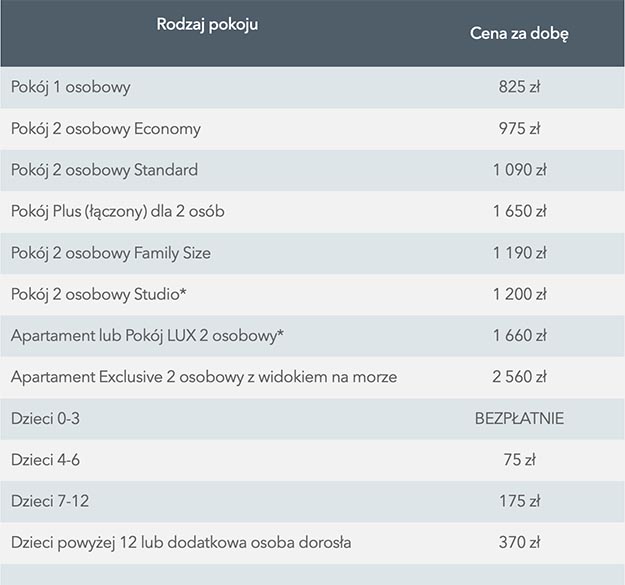Click the 1 090 zł price

pyautogui.click(x=519, y=170)
